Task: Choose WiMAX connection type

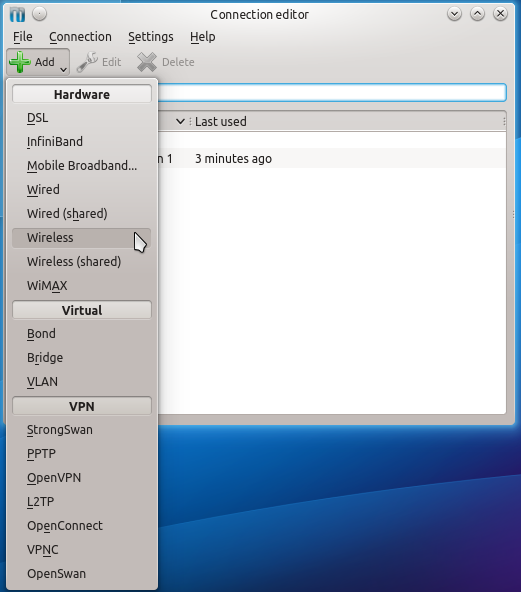Action: pyautogui.click(x=82, y=286)
